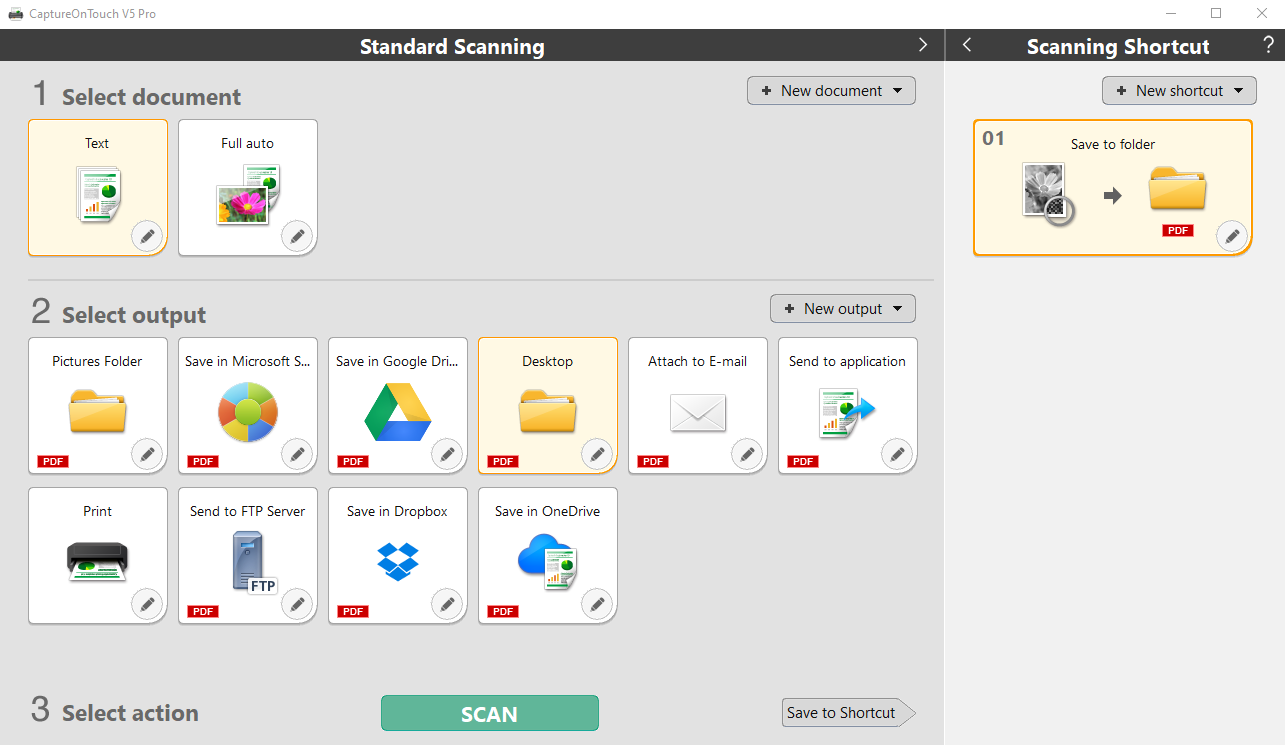Click the Save in OneDrive label
Viewport: 1285px width, 745px height.
tap(548, 511)
